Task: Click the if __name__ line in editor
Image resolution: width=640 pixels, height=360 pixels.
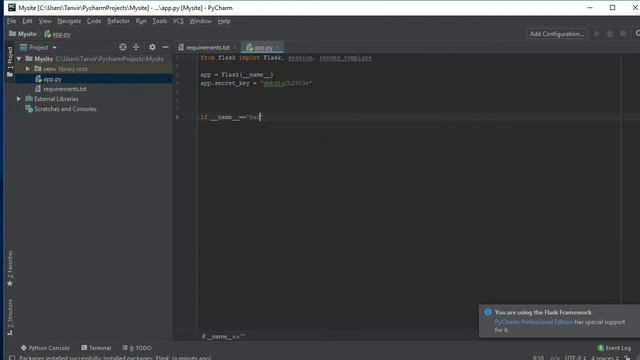Action: (x=231, y=117)
